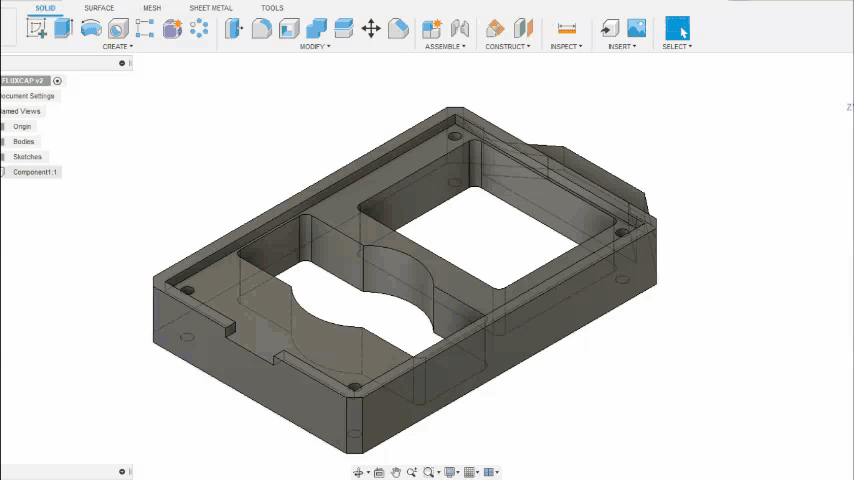Toggle the FLUXCAP v2 activate radio button
The height and width of the screenshot is (480, 854).
57,81
